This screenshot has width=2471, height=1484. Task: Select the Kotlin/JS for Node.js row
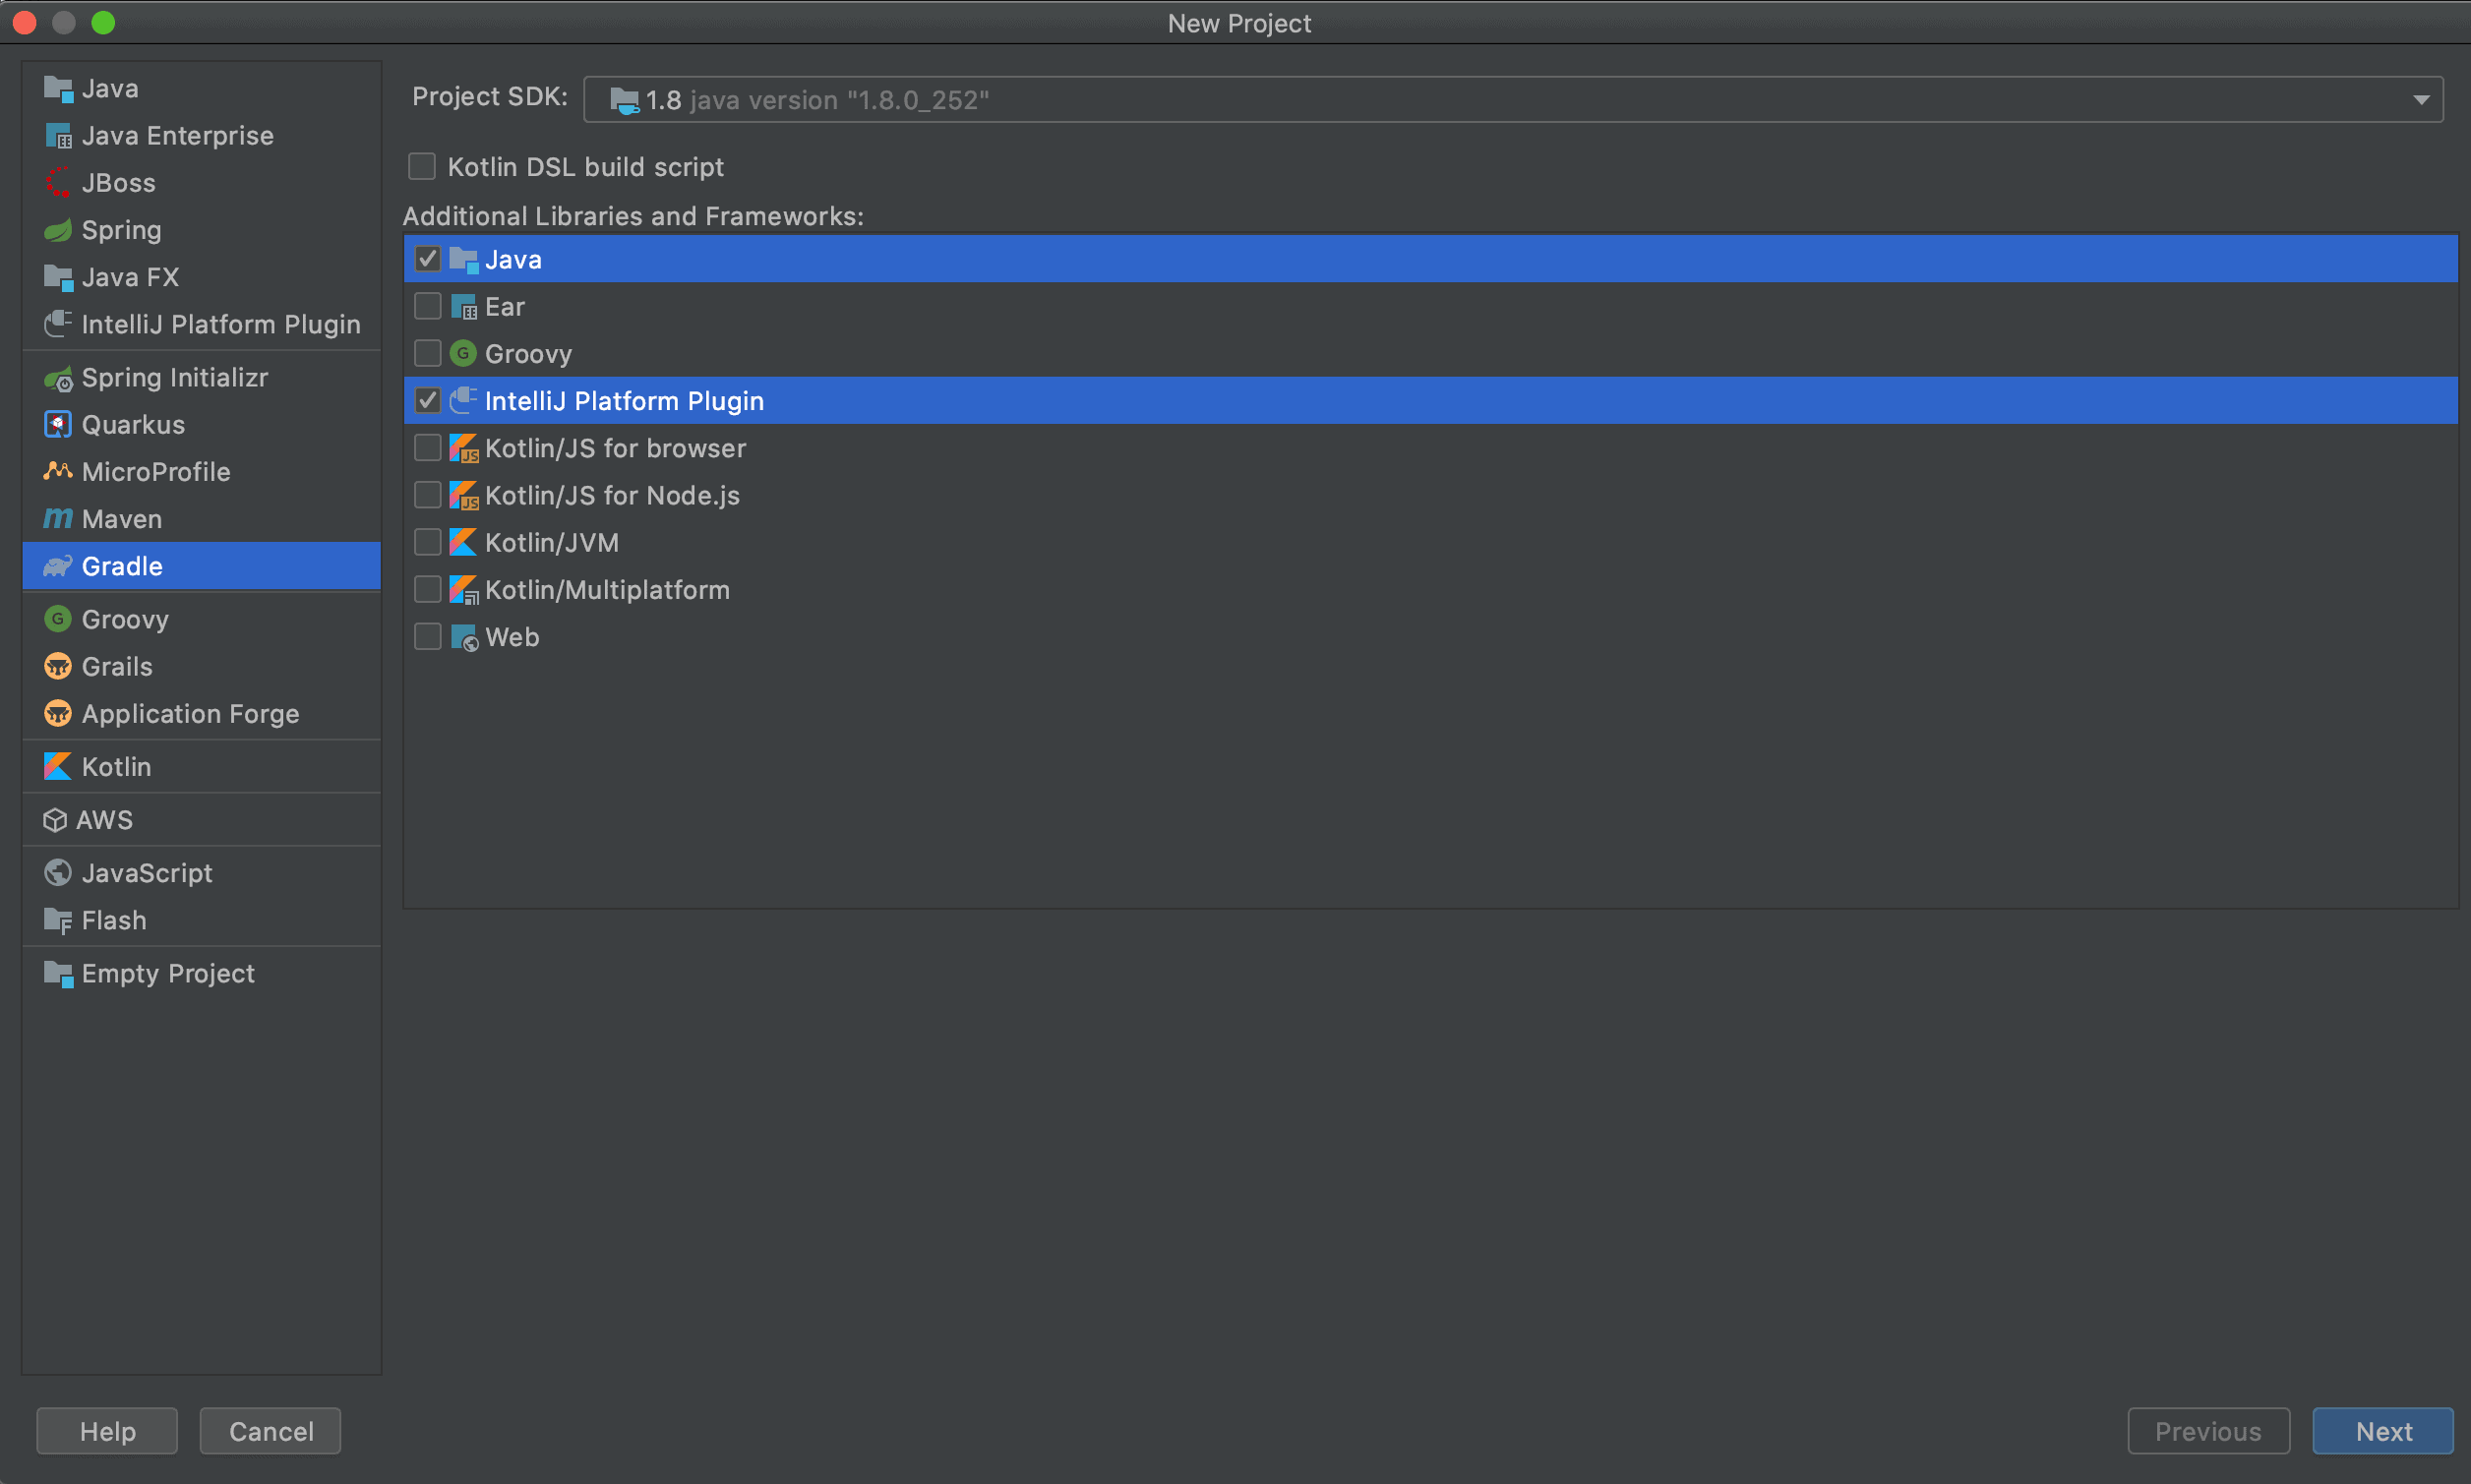point(612,494)
